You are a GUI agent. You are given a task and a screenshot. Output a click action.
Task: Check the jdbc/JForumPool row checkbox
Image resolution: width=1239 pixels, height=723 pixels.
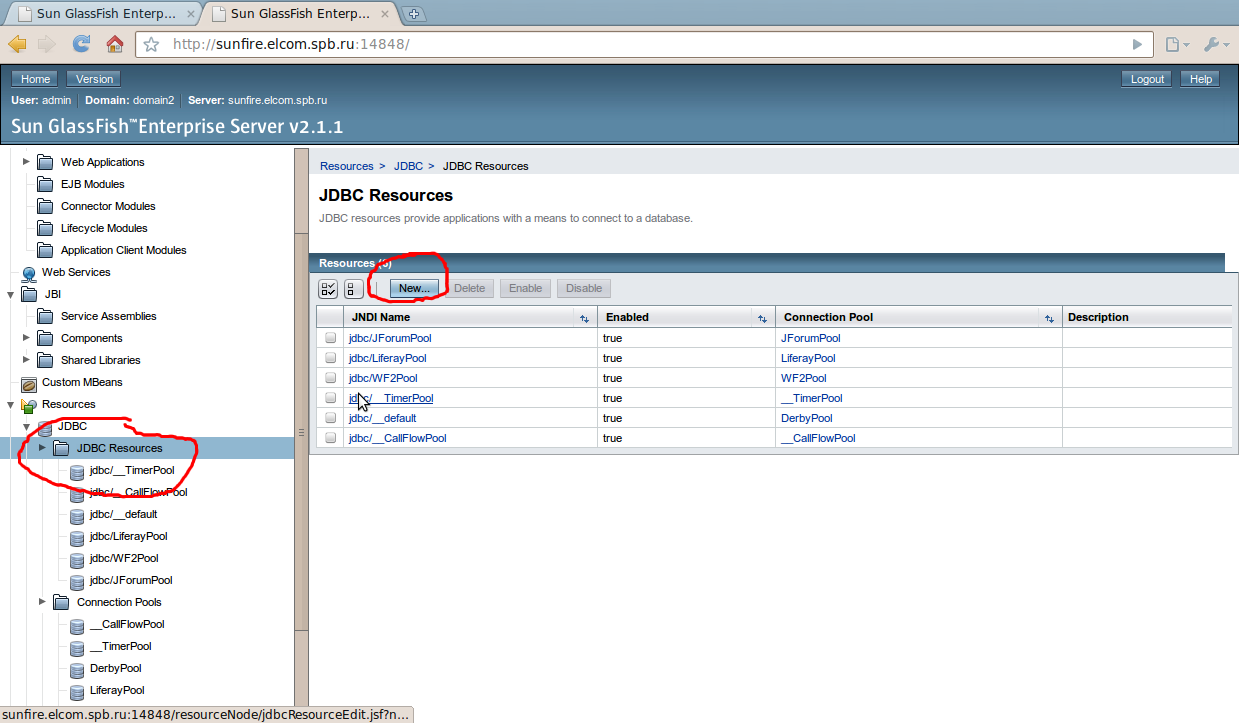[x=330, y=338]
